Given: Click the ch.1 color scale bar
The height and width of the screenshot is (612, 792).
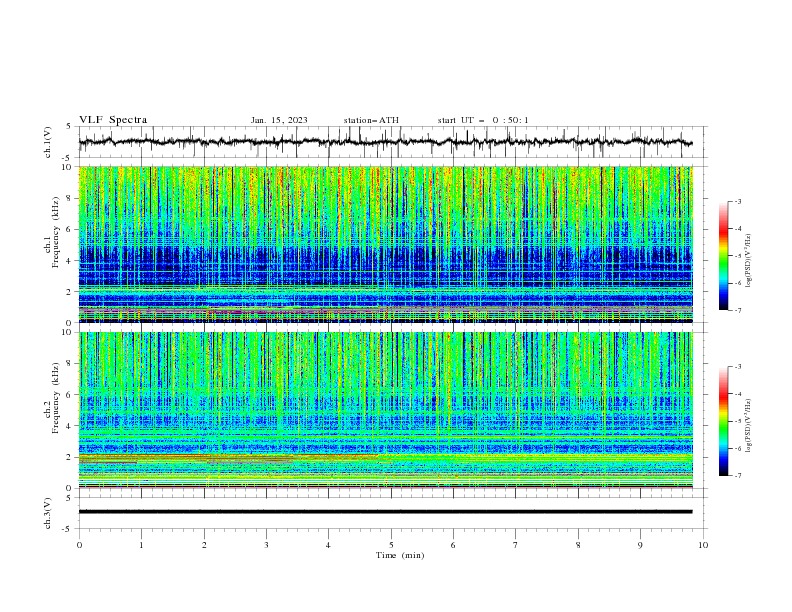Looking at the screenshot, I should click(723, 256).
